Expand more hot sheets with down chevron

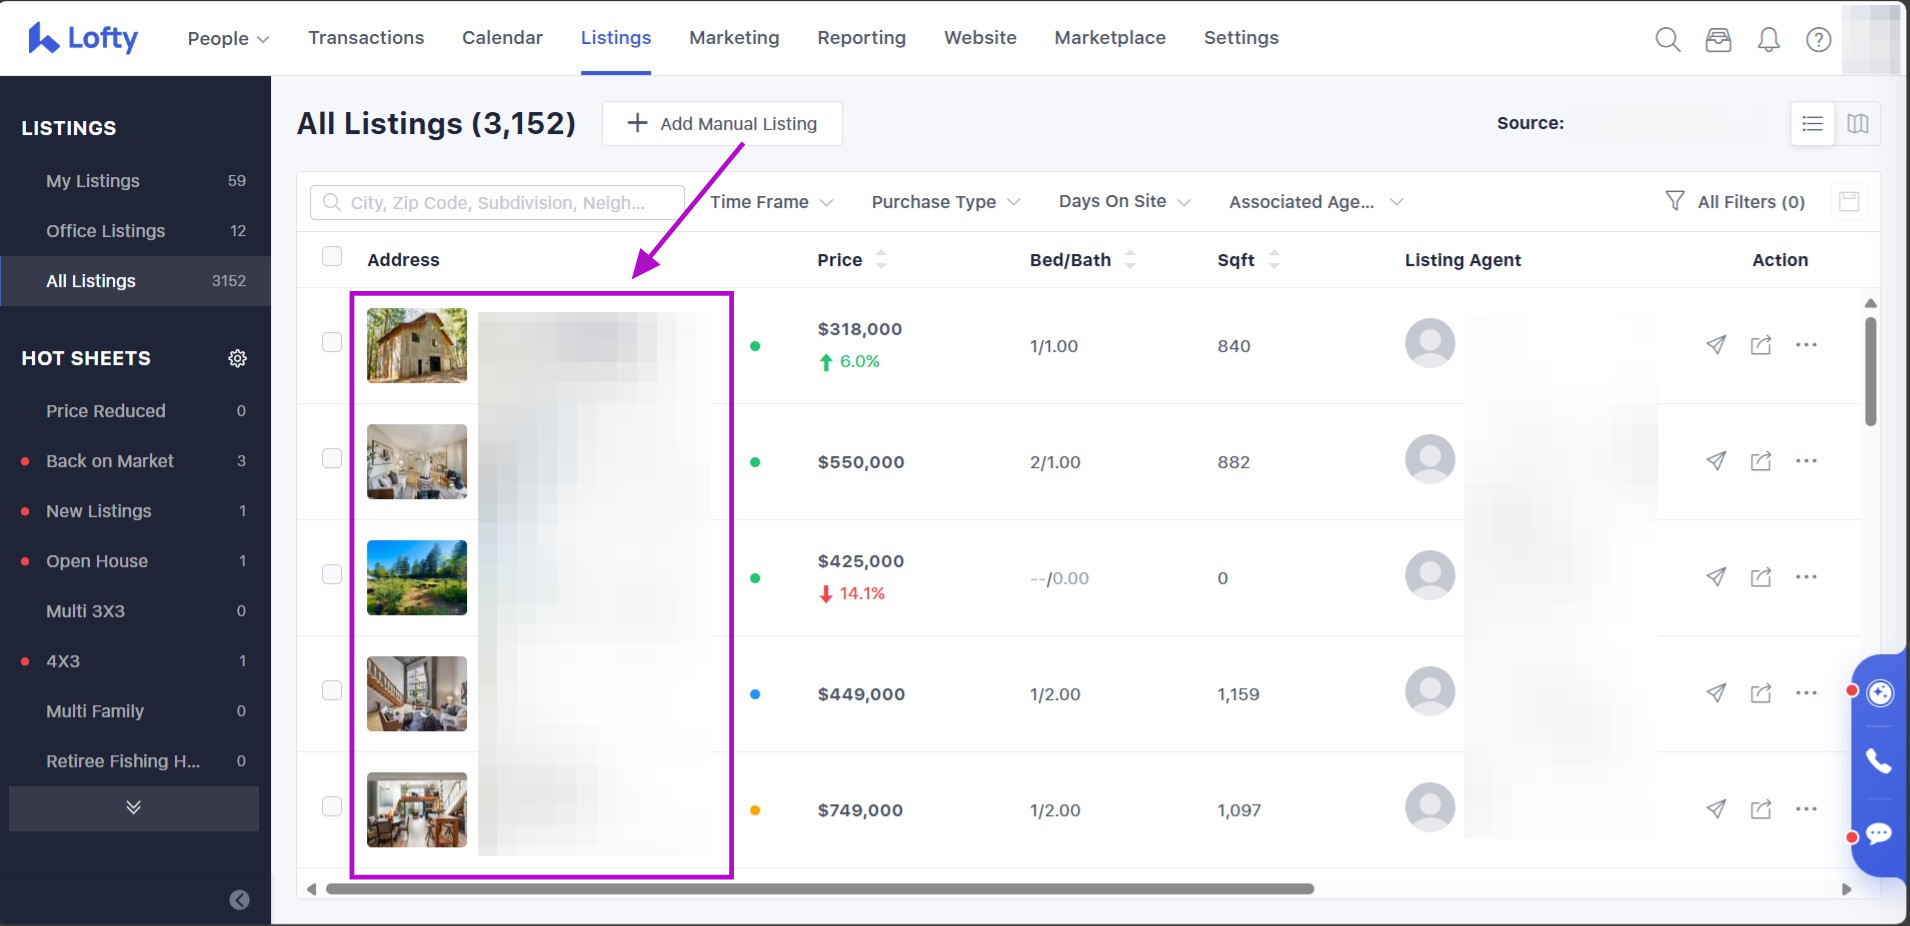133,807
